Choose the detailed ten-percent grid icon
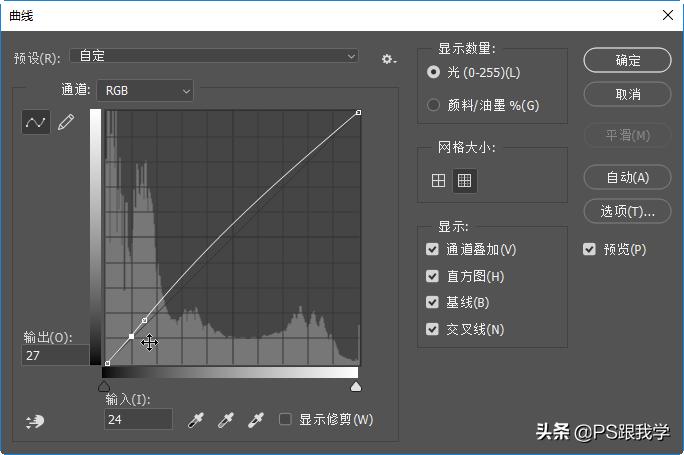The width and height of the screenshot is (684, 455). [x=465, y=180]
